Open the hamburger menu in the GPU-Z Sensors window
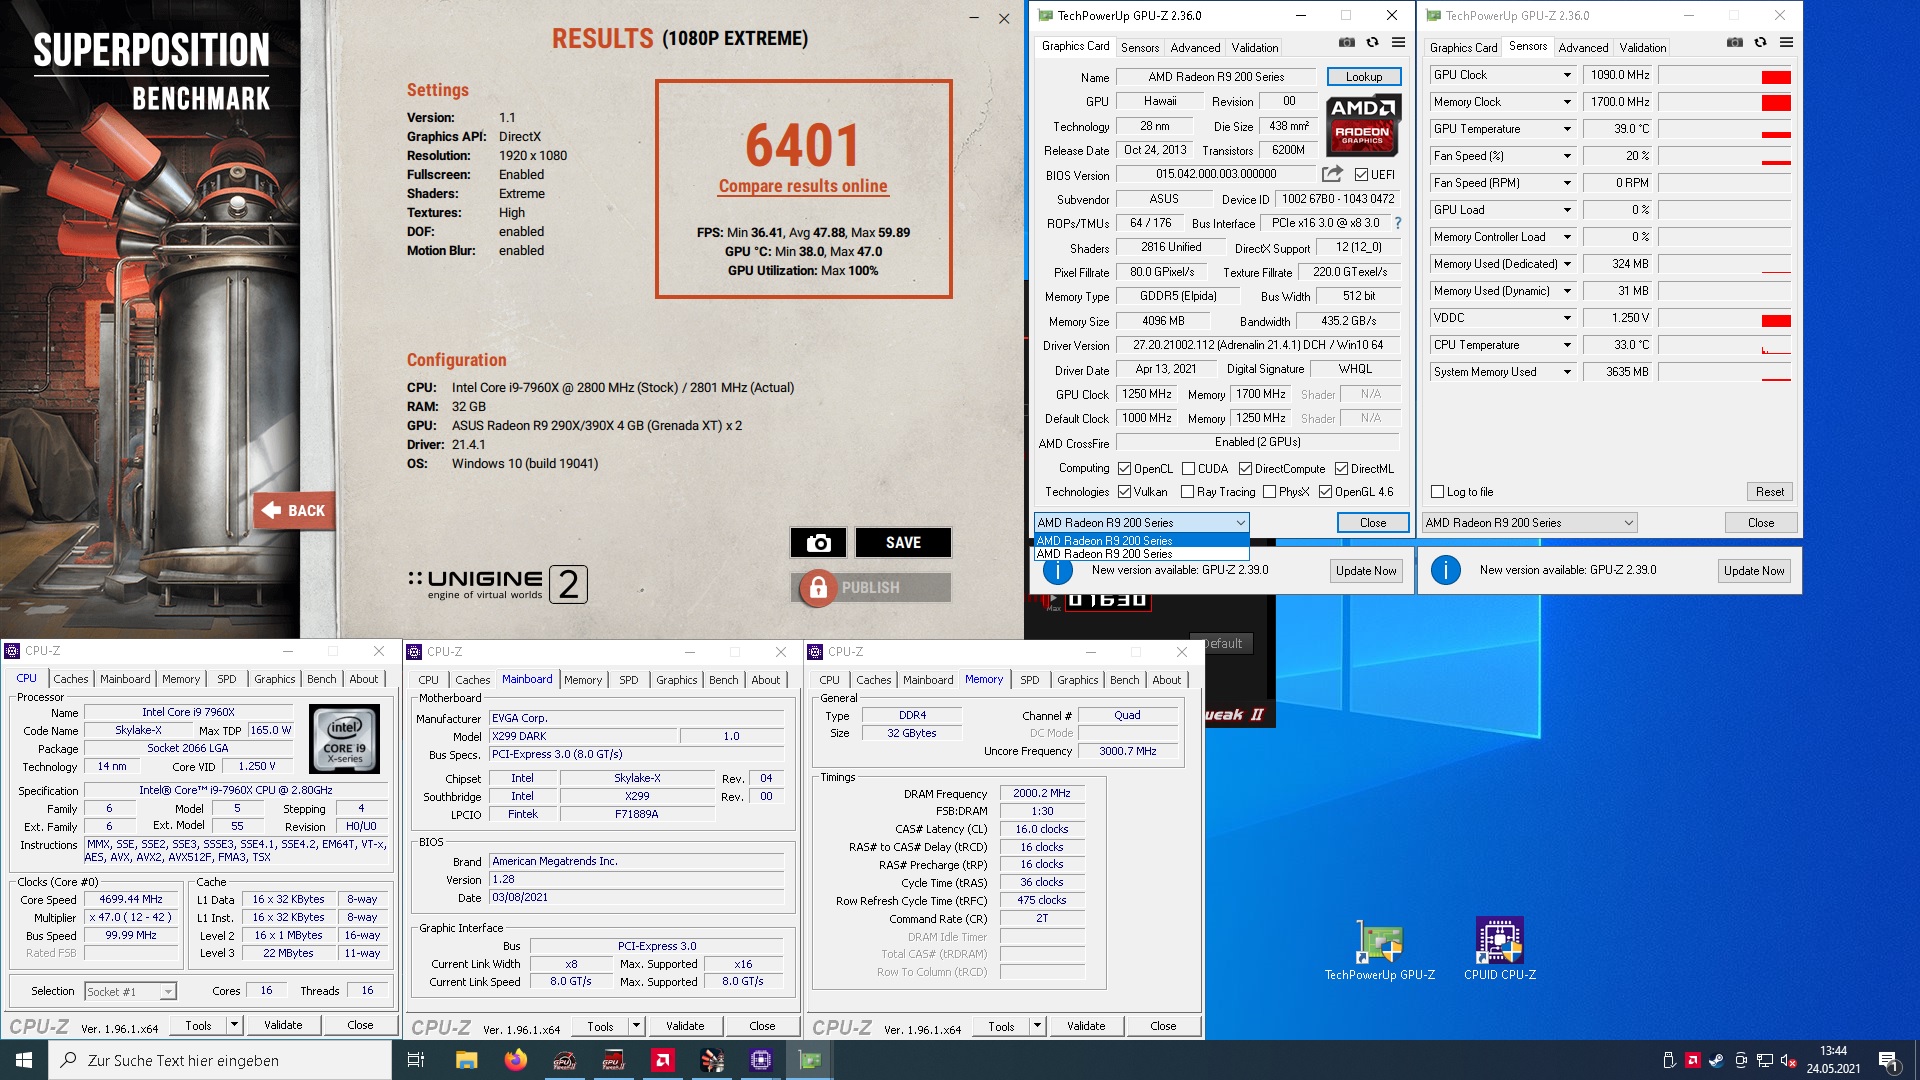Viewport: 1920px width, 1080px height. [x=1786, y=42]
